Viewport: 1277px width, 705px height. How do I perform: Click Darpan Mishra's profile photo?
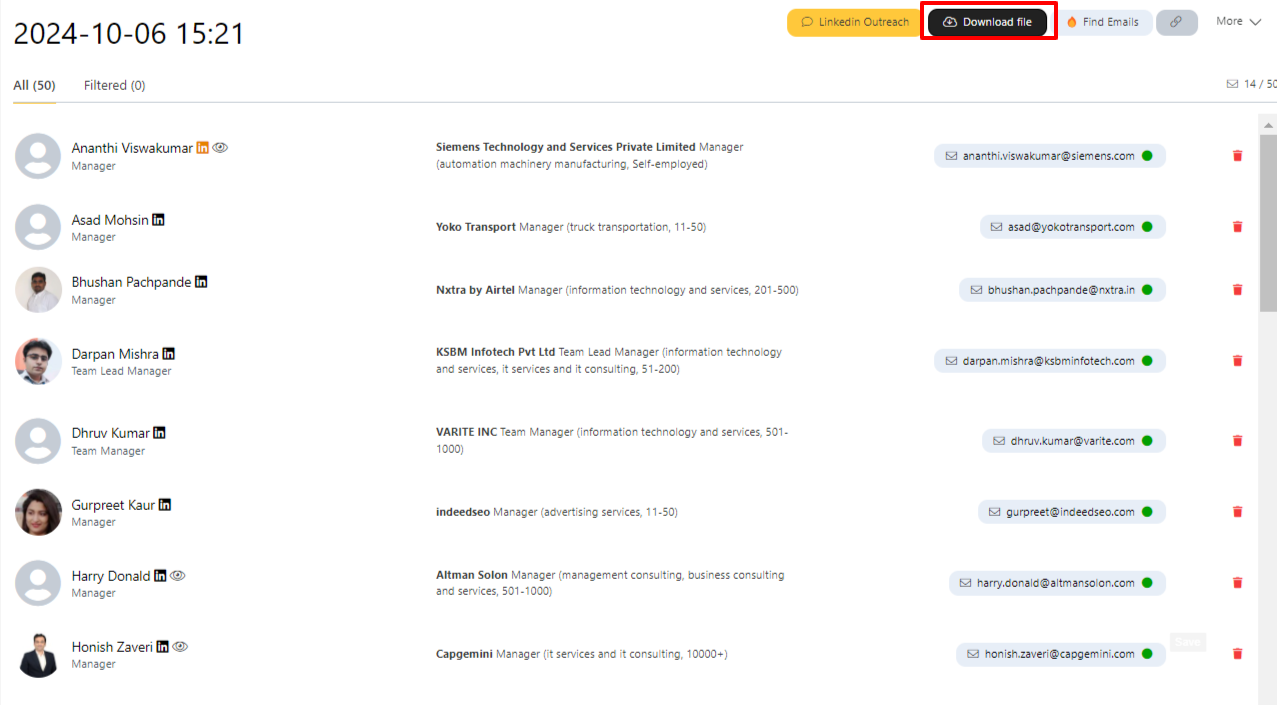(x=38, y=361)
